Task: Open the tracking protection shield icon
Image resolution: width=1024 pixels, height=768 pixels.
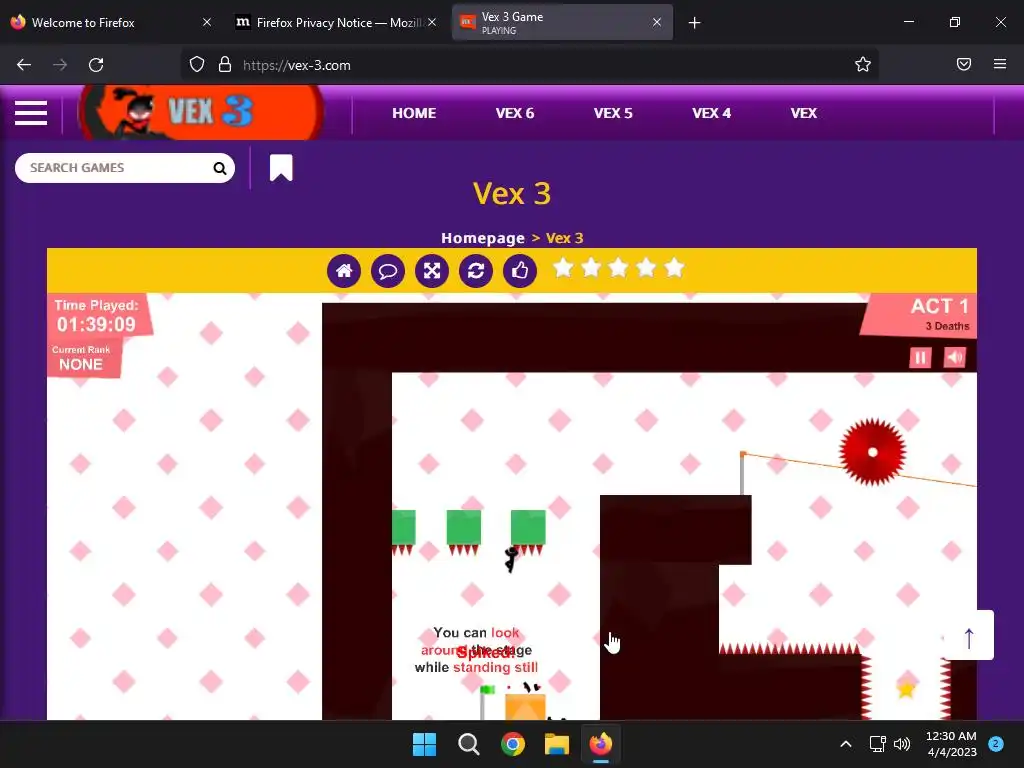Action: (197, 65)
